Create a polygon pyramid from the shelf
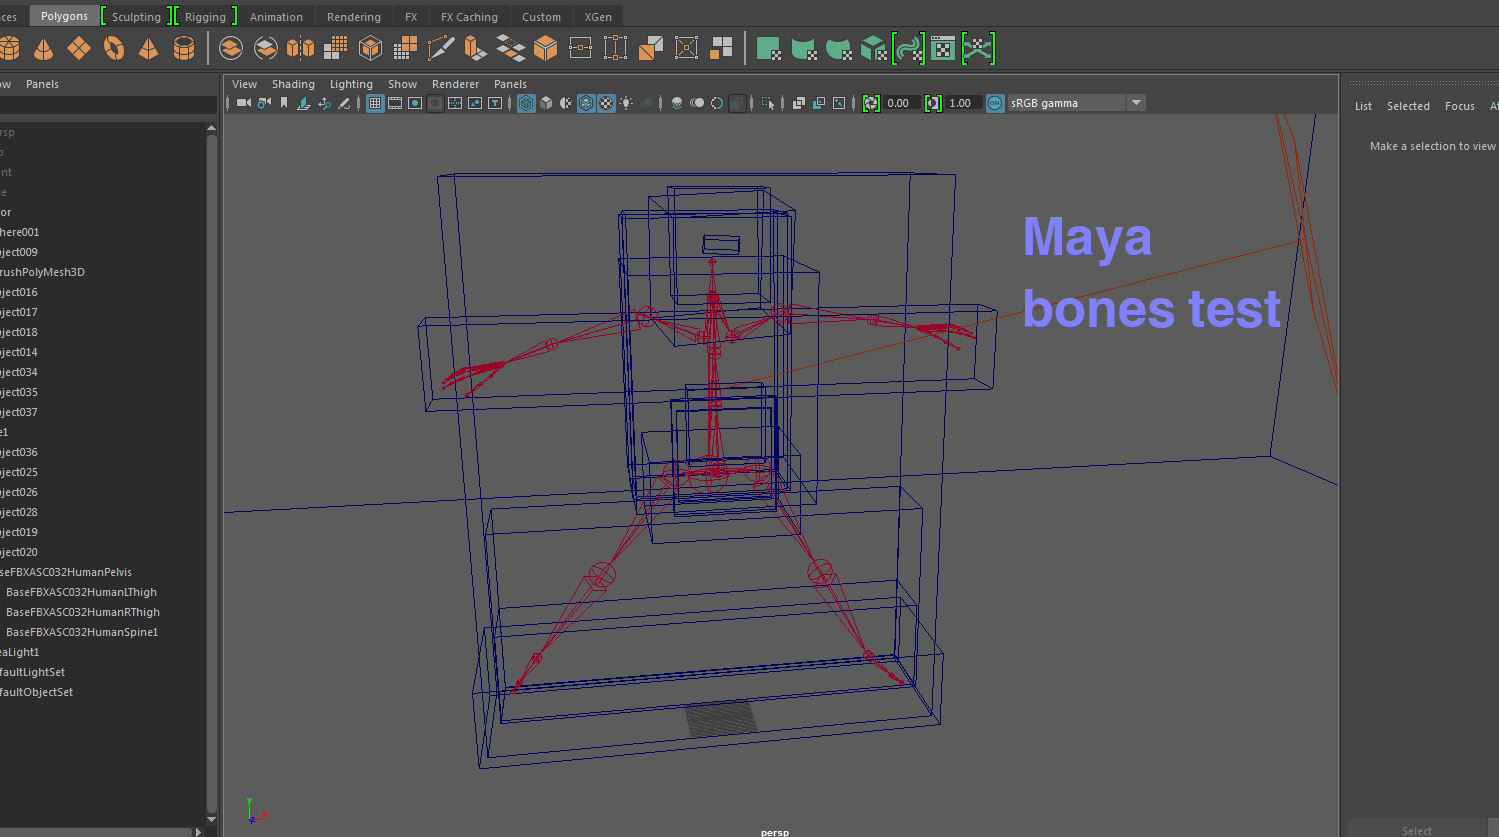The height and width of the screenshot is (837, 1499). point(148,48)
